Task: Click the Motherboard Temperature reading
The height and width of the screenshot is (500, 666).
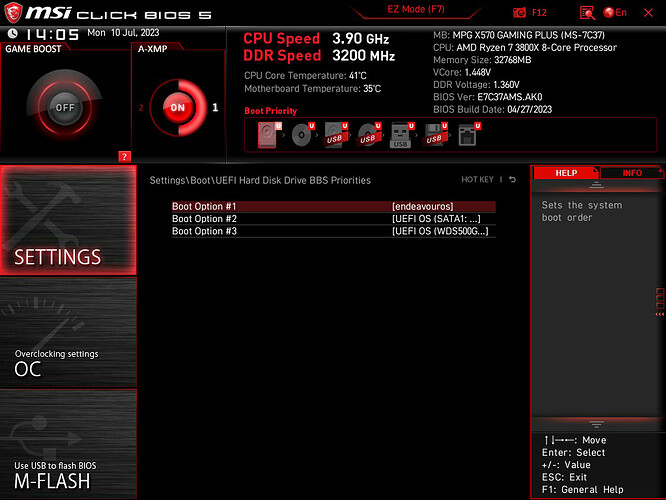Action: [313, 89]
